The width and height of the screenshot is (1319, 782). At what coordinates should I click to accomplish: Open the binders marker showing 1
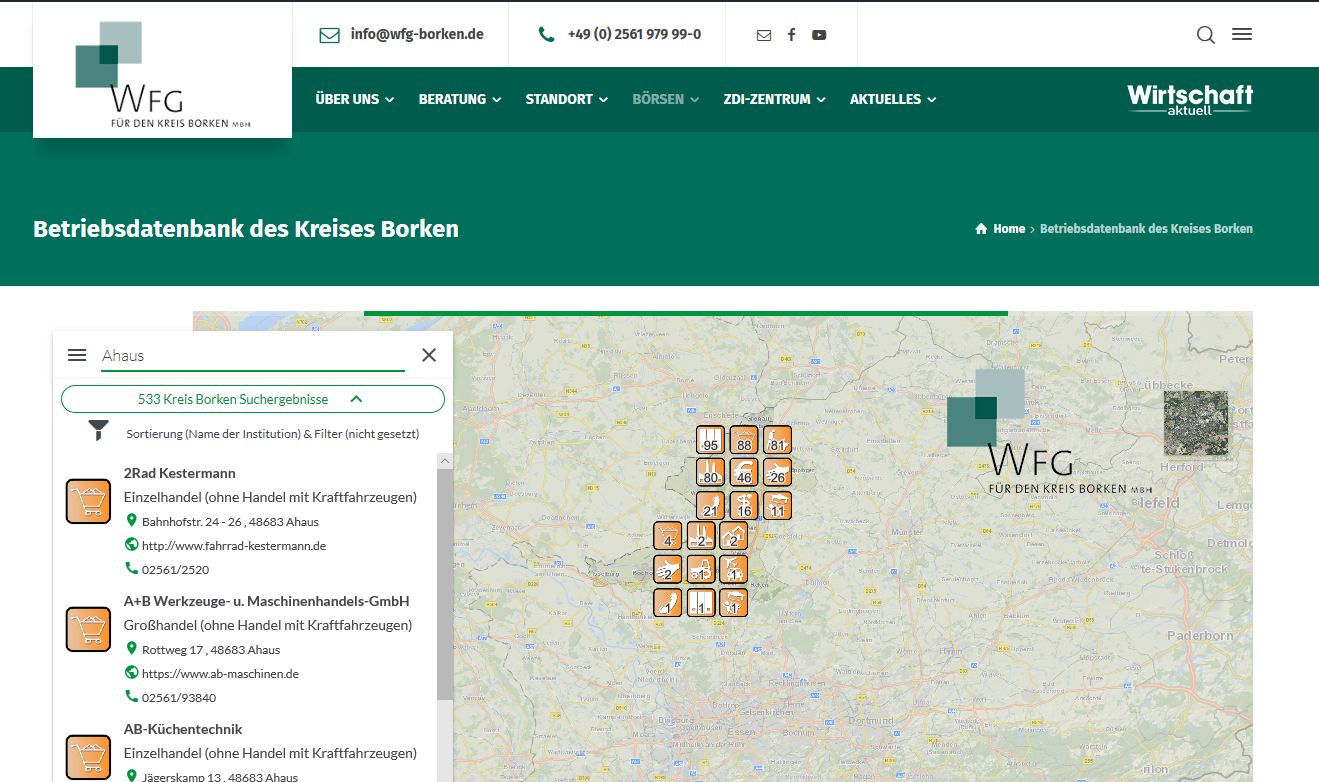click(x=701, y=602)
